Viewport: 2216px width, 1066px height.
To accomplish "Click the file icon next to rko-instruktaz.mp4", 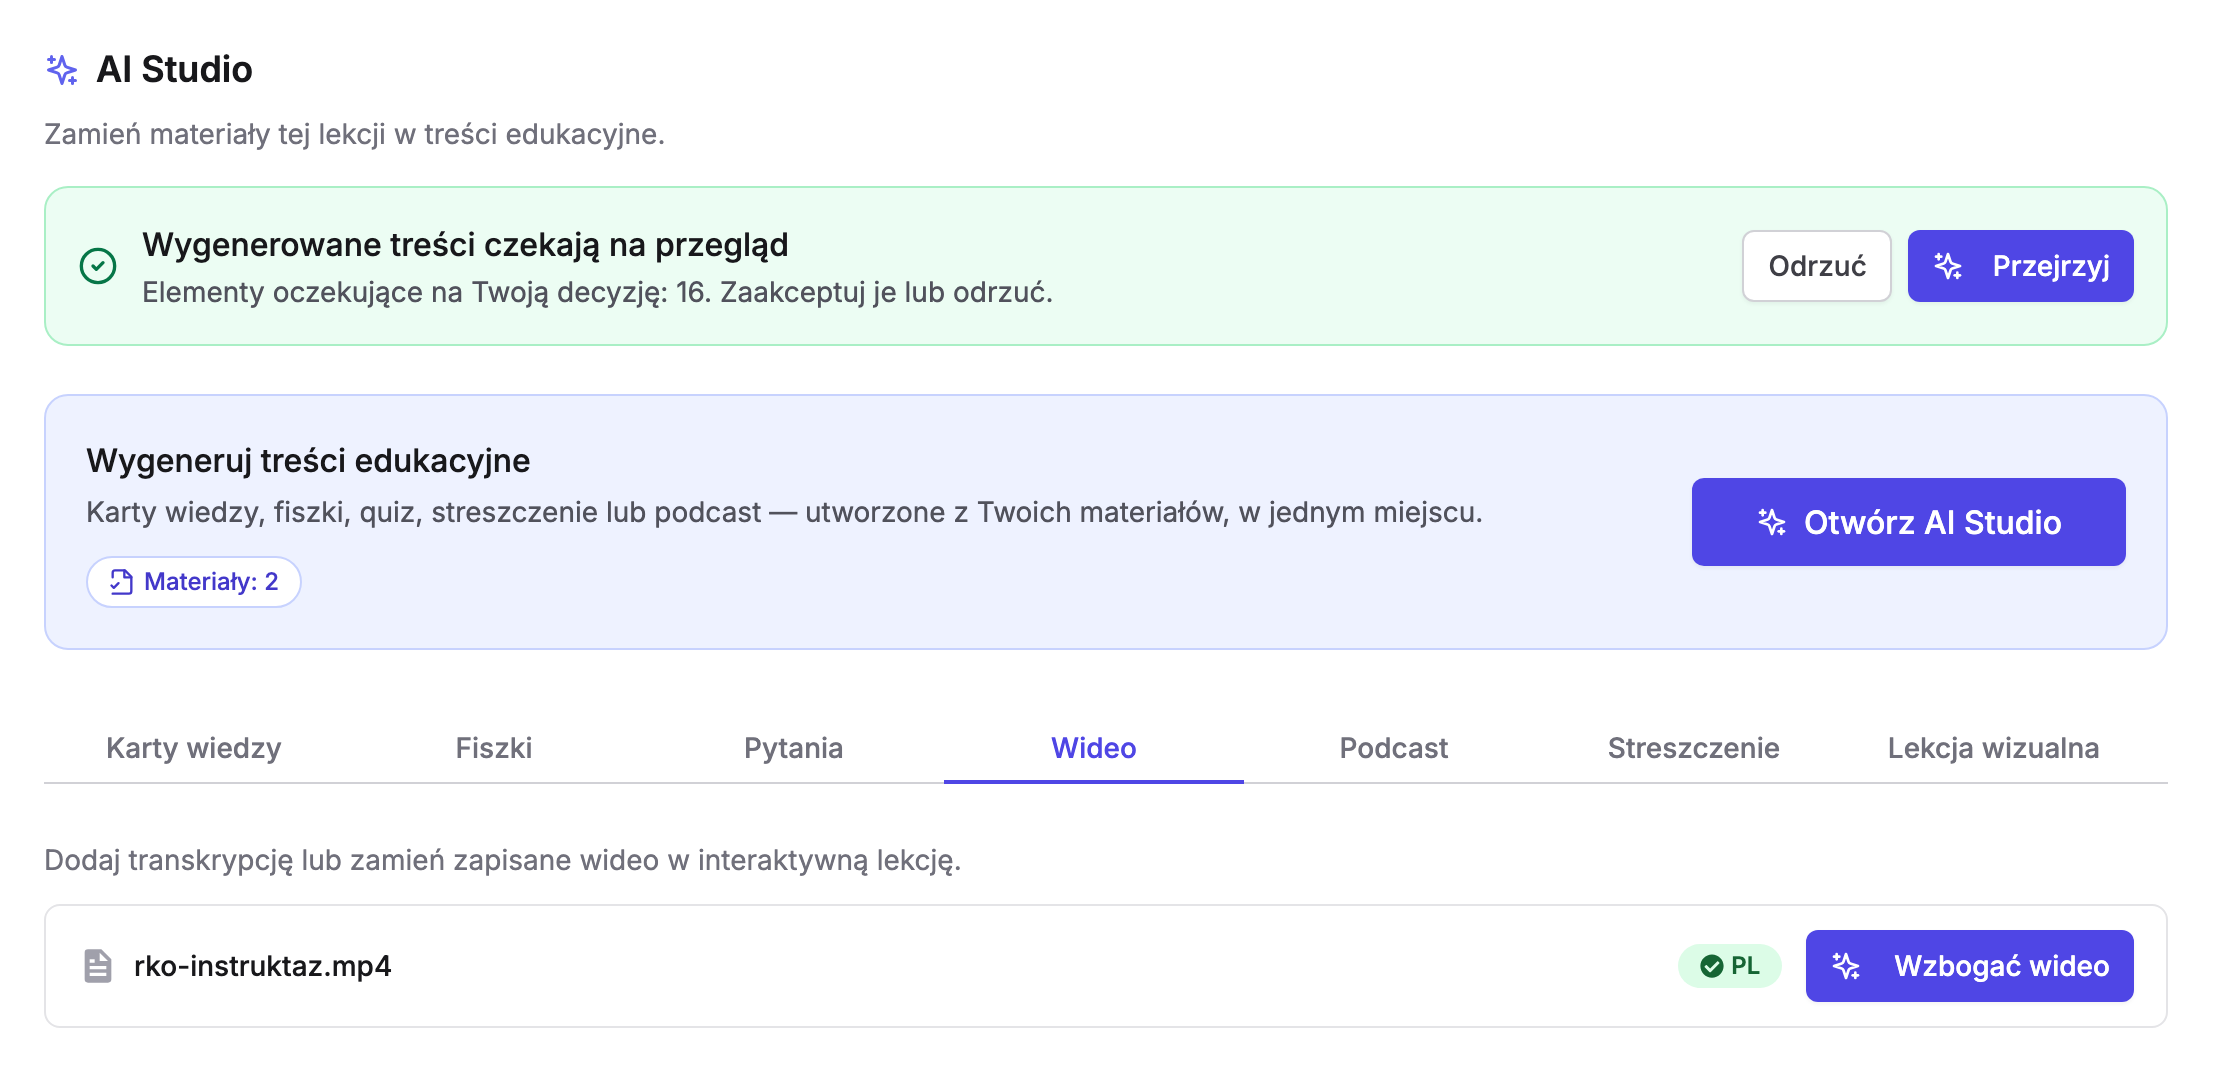I will [x=98, y=966].
